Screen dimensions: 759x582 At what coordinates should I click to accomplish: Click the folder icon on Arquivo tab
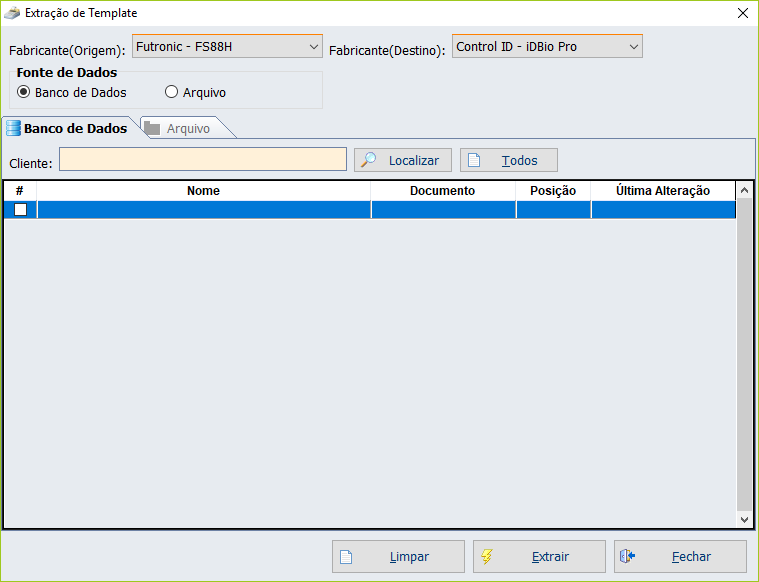pos(152,128)
